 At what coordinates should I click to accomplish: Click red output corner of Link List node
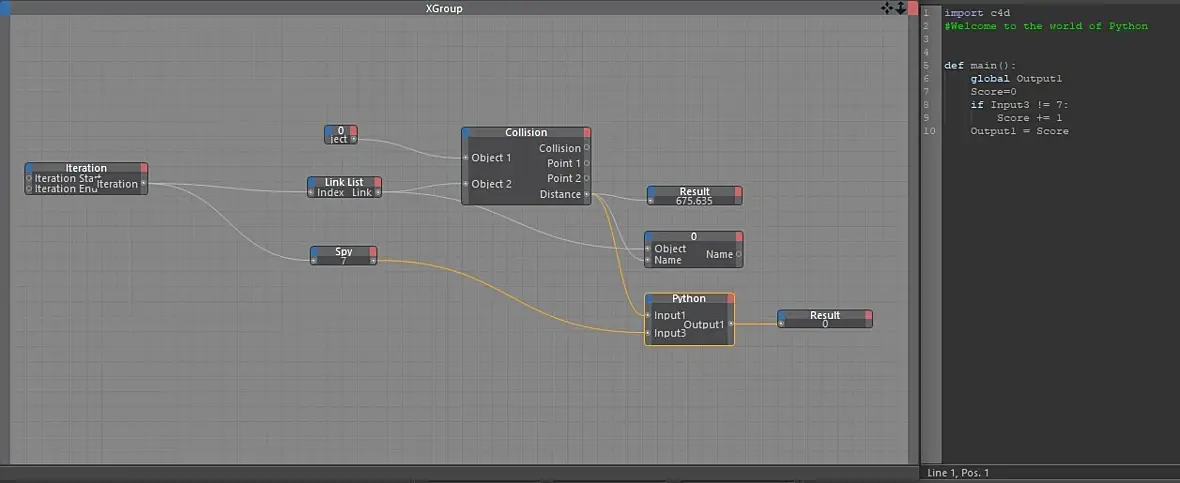378,182
